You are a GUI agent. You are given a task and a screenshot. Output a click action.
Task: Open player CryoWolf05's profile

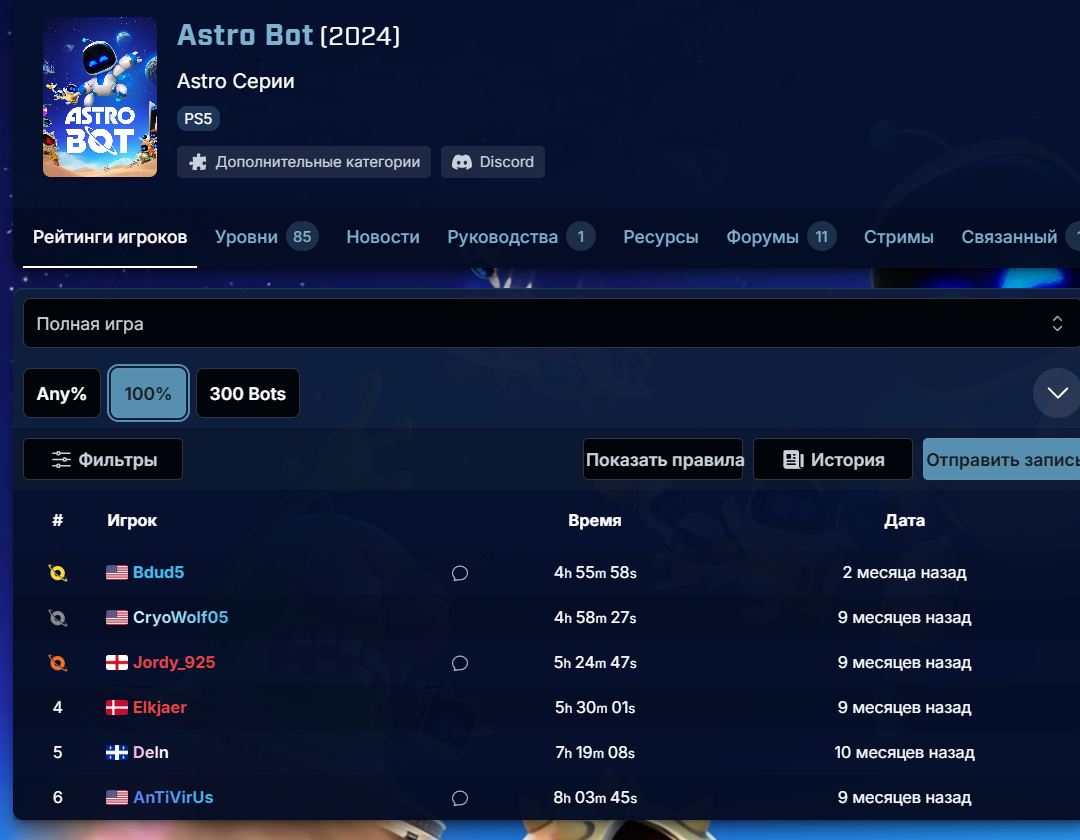click(180, 617)
